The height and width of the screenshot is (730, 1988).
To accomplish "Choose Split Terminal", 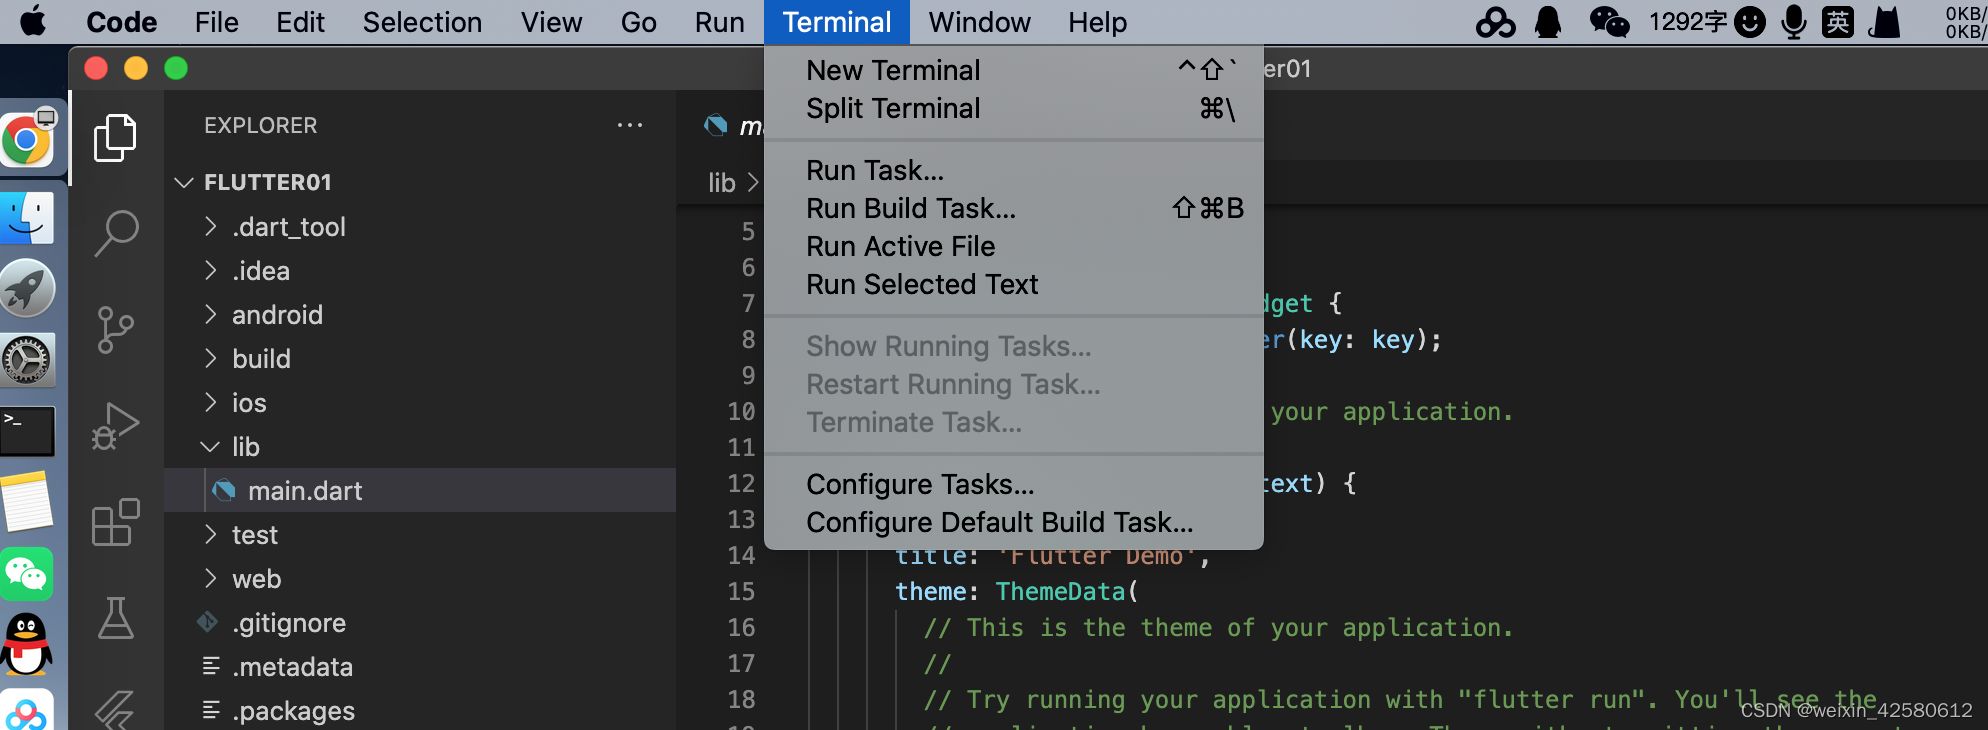I will [1014, 108].
